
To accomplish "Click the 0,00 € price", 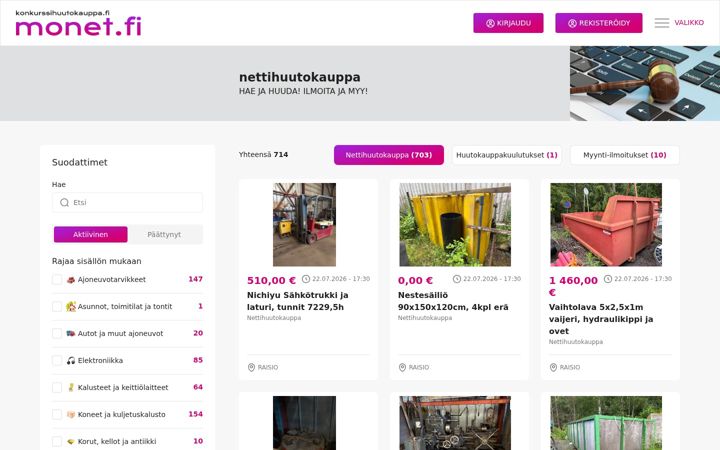I will coord(416,281).
